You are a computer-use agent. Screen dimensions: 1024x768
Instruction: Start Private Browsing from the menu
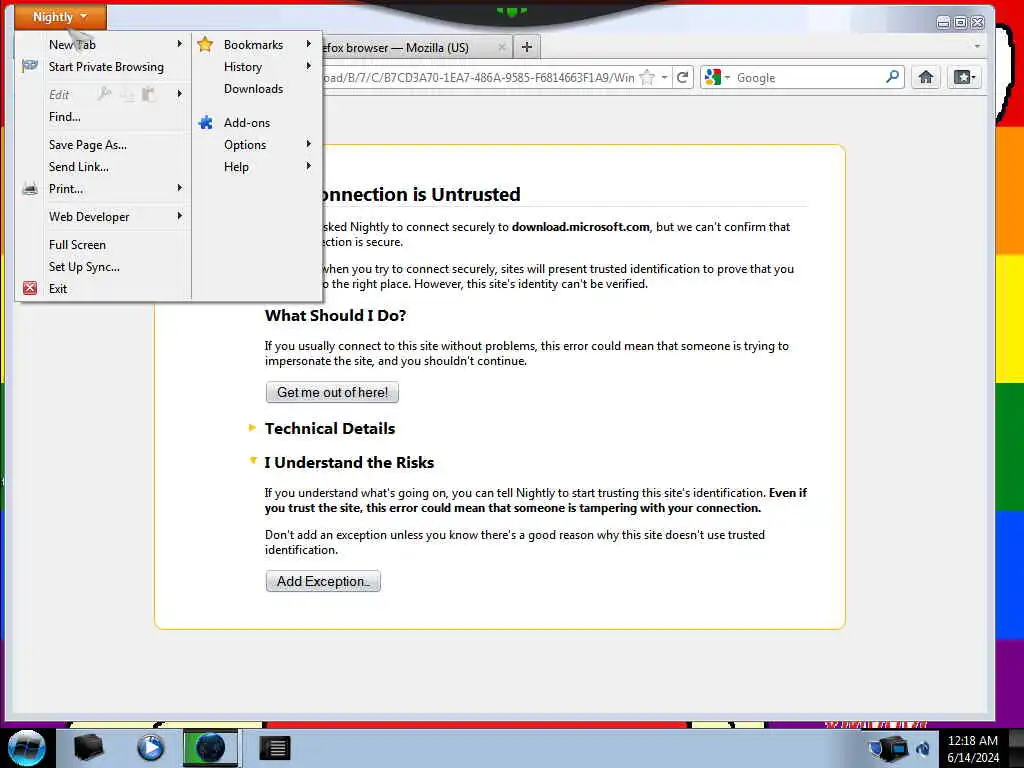106,67
